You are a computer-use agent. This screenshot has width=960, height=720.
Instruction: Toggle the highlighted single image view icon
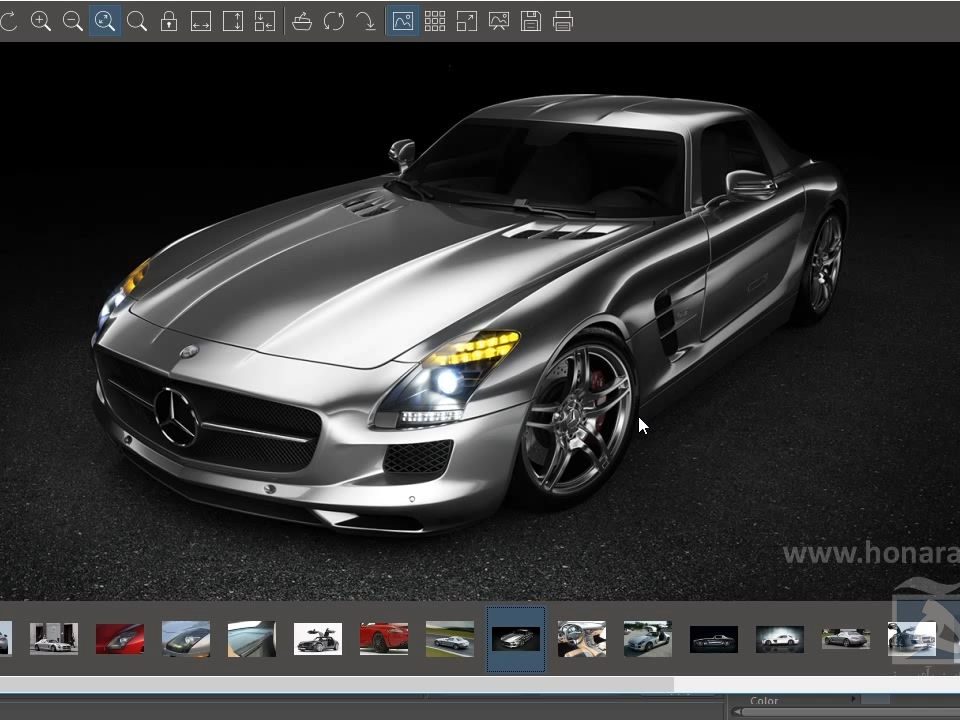pyautogui.click(x=403, y=21)
